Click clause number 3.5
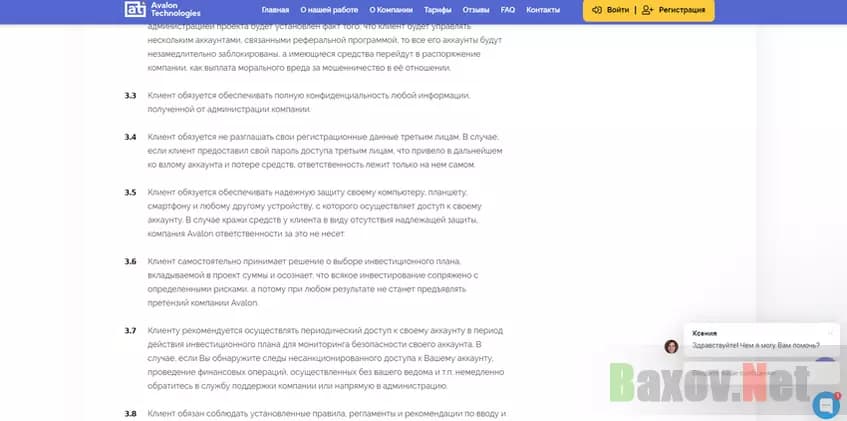 pos(130,192)
